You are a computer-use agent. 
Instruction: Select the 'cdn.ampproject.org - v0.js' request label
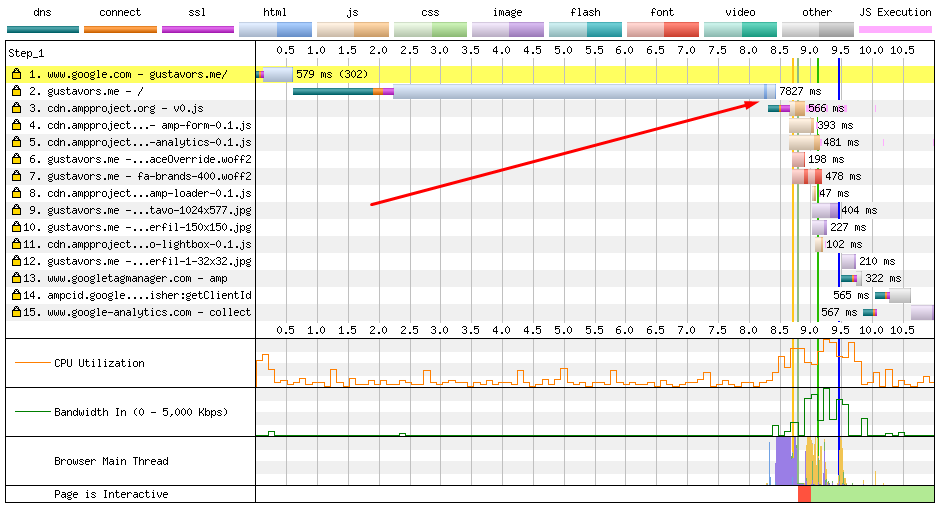coord(125,108)
